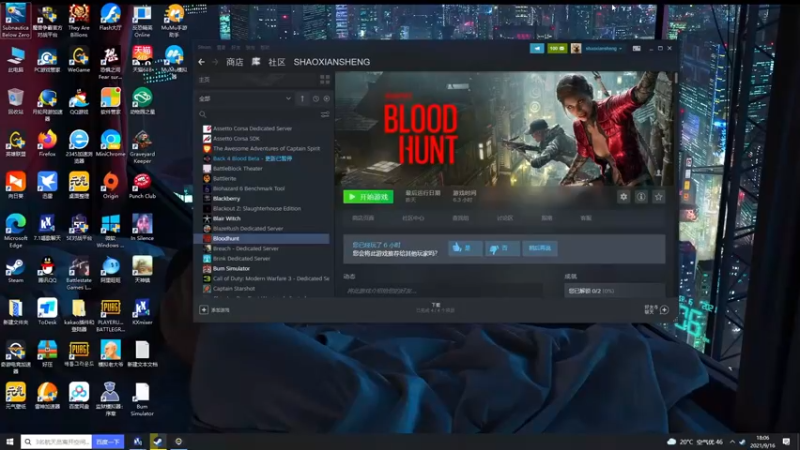Select Biohazard 6 Benchmark Tool
800x450 pixels.
pos(249,188)
